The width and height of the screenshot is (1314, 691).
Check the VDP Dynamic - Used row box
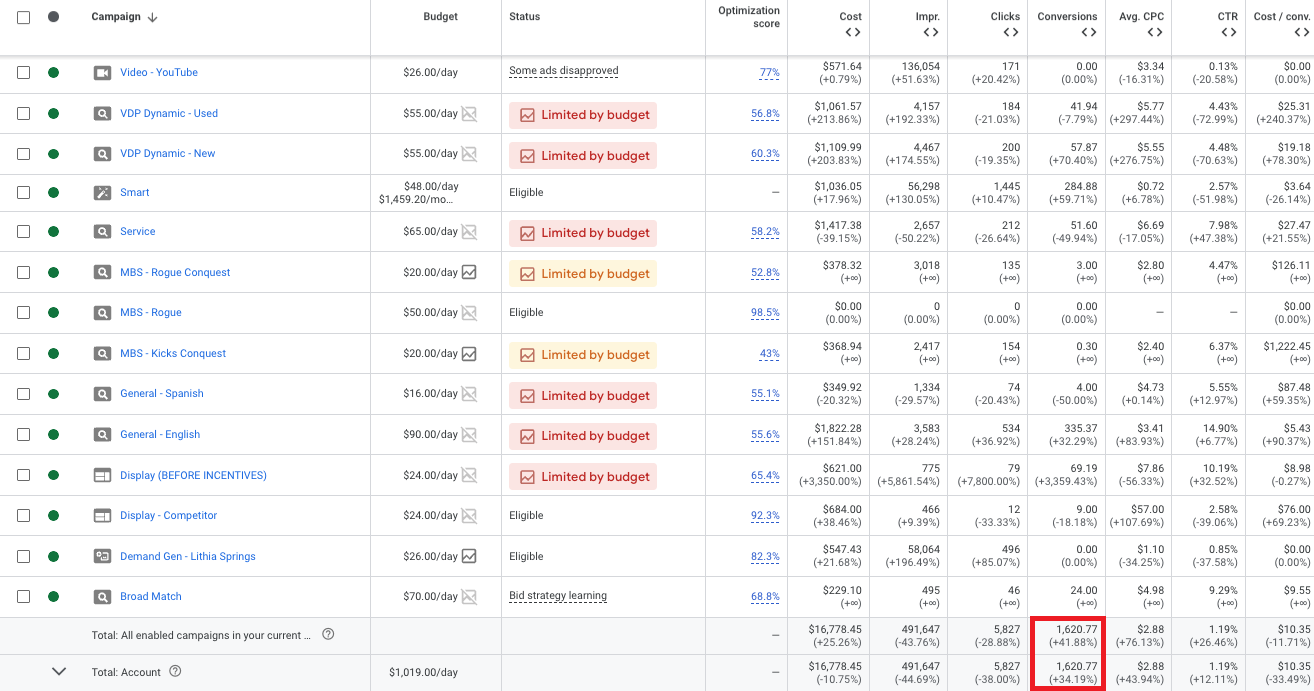24,113
